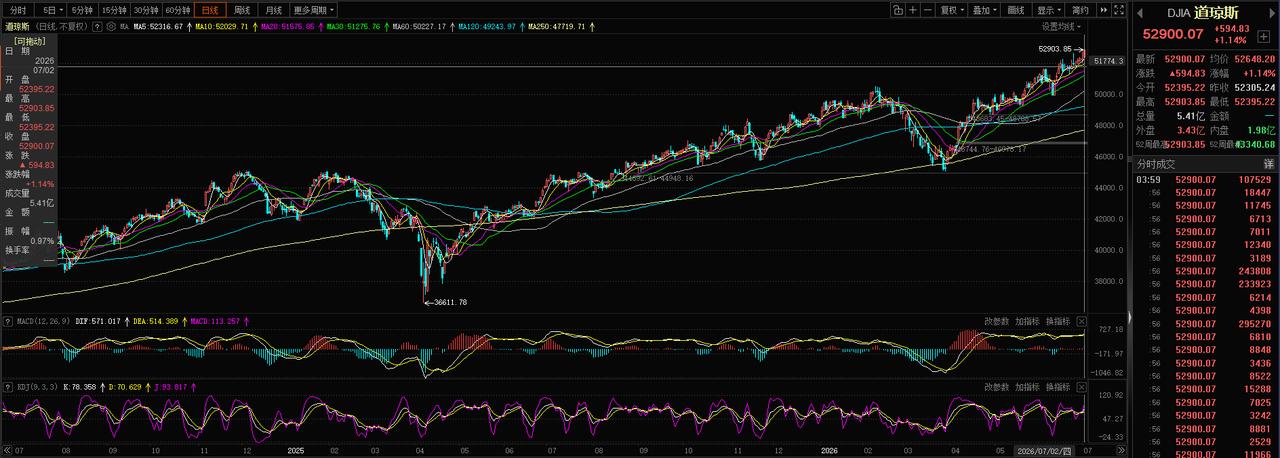Image resolution: width=1280 pixels, height=458 pixels.
Task: Select the 月线 monthly chart tab
Action: pos(273,10)
